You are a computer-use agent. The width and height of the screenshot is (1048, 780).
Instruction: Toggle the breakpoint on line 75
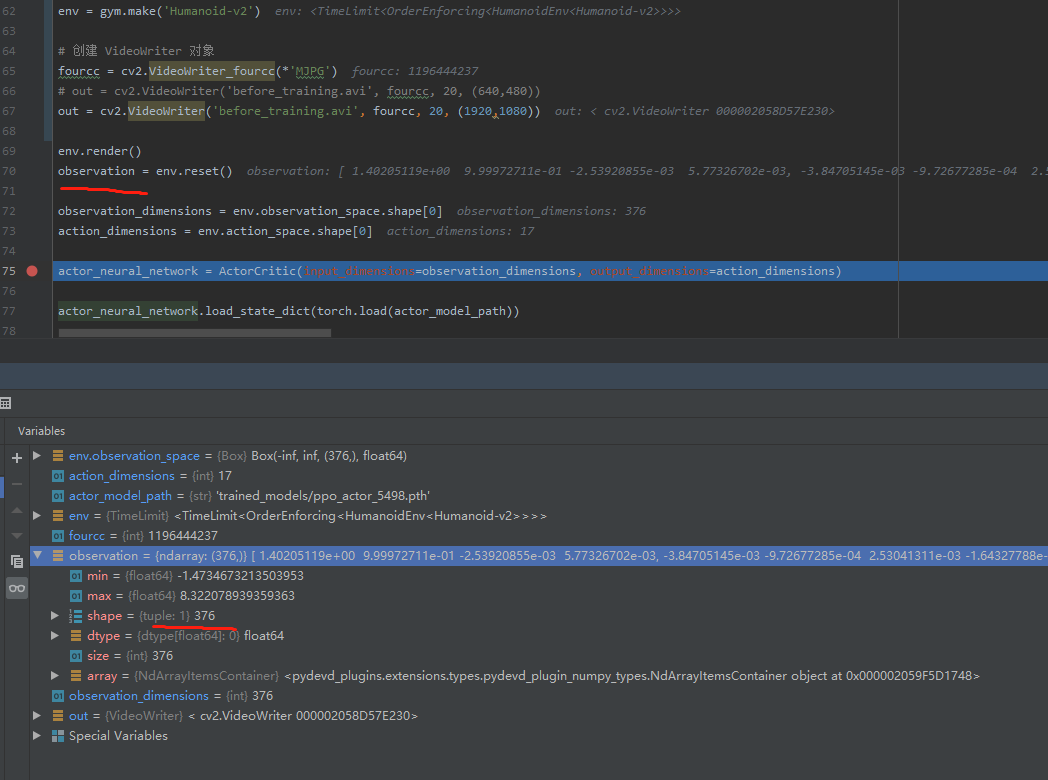coord(31,271)
